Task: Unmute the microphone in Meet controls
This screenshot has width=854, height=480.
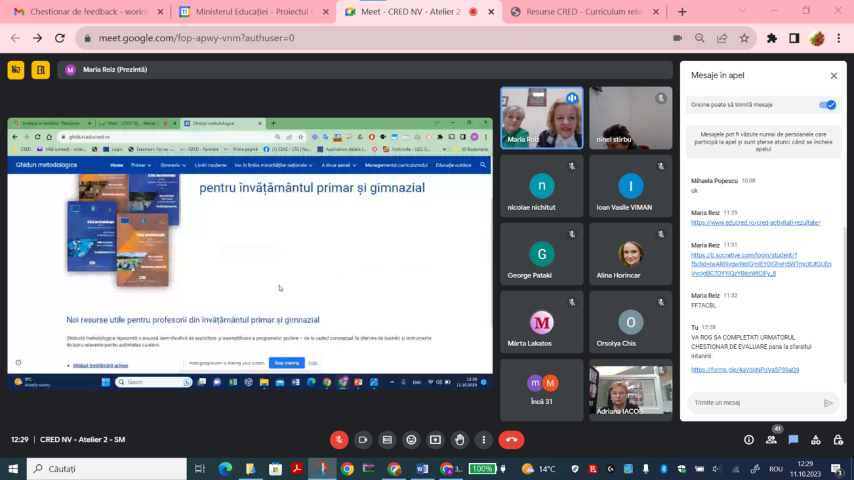Action: pos(339,439)
